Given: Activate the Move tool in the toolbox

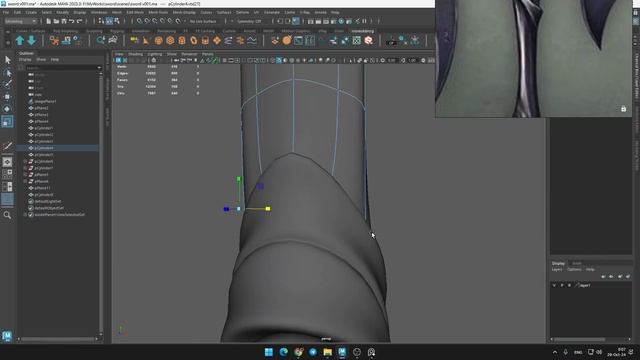Looking at the screenshot, I should (7, 97).
